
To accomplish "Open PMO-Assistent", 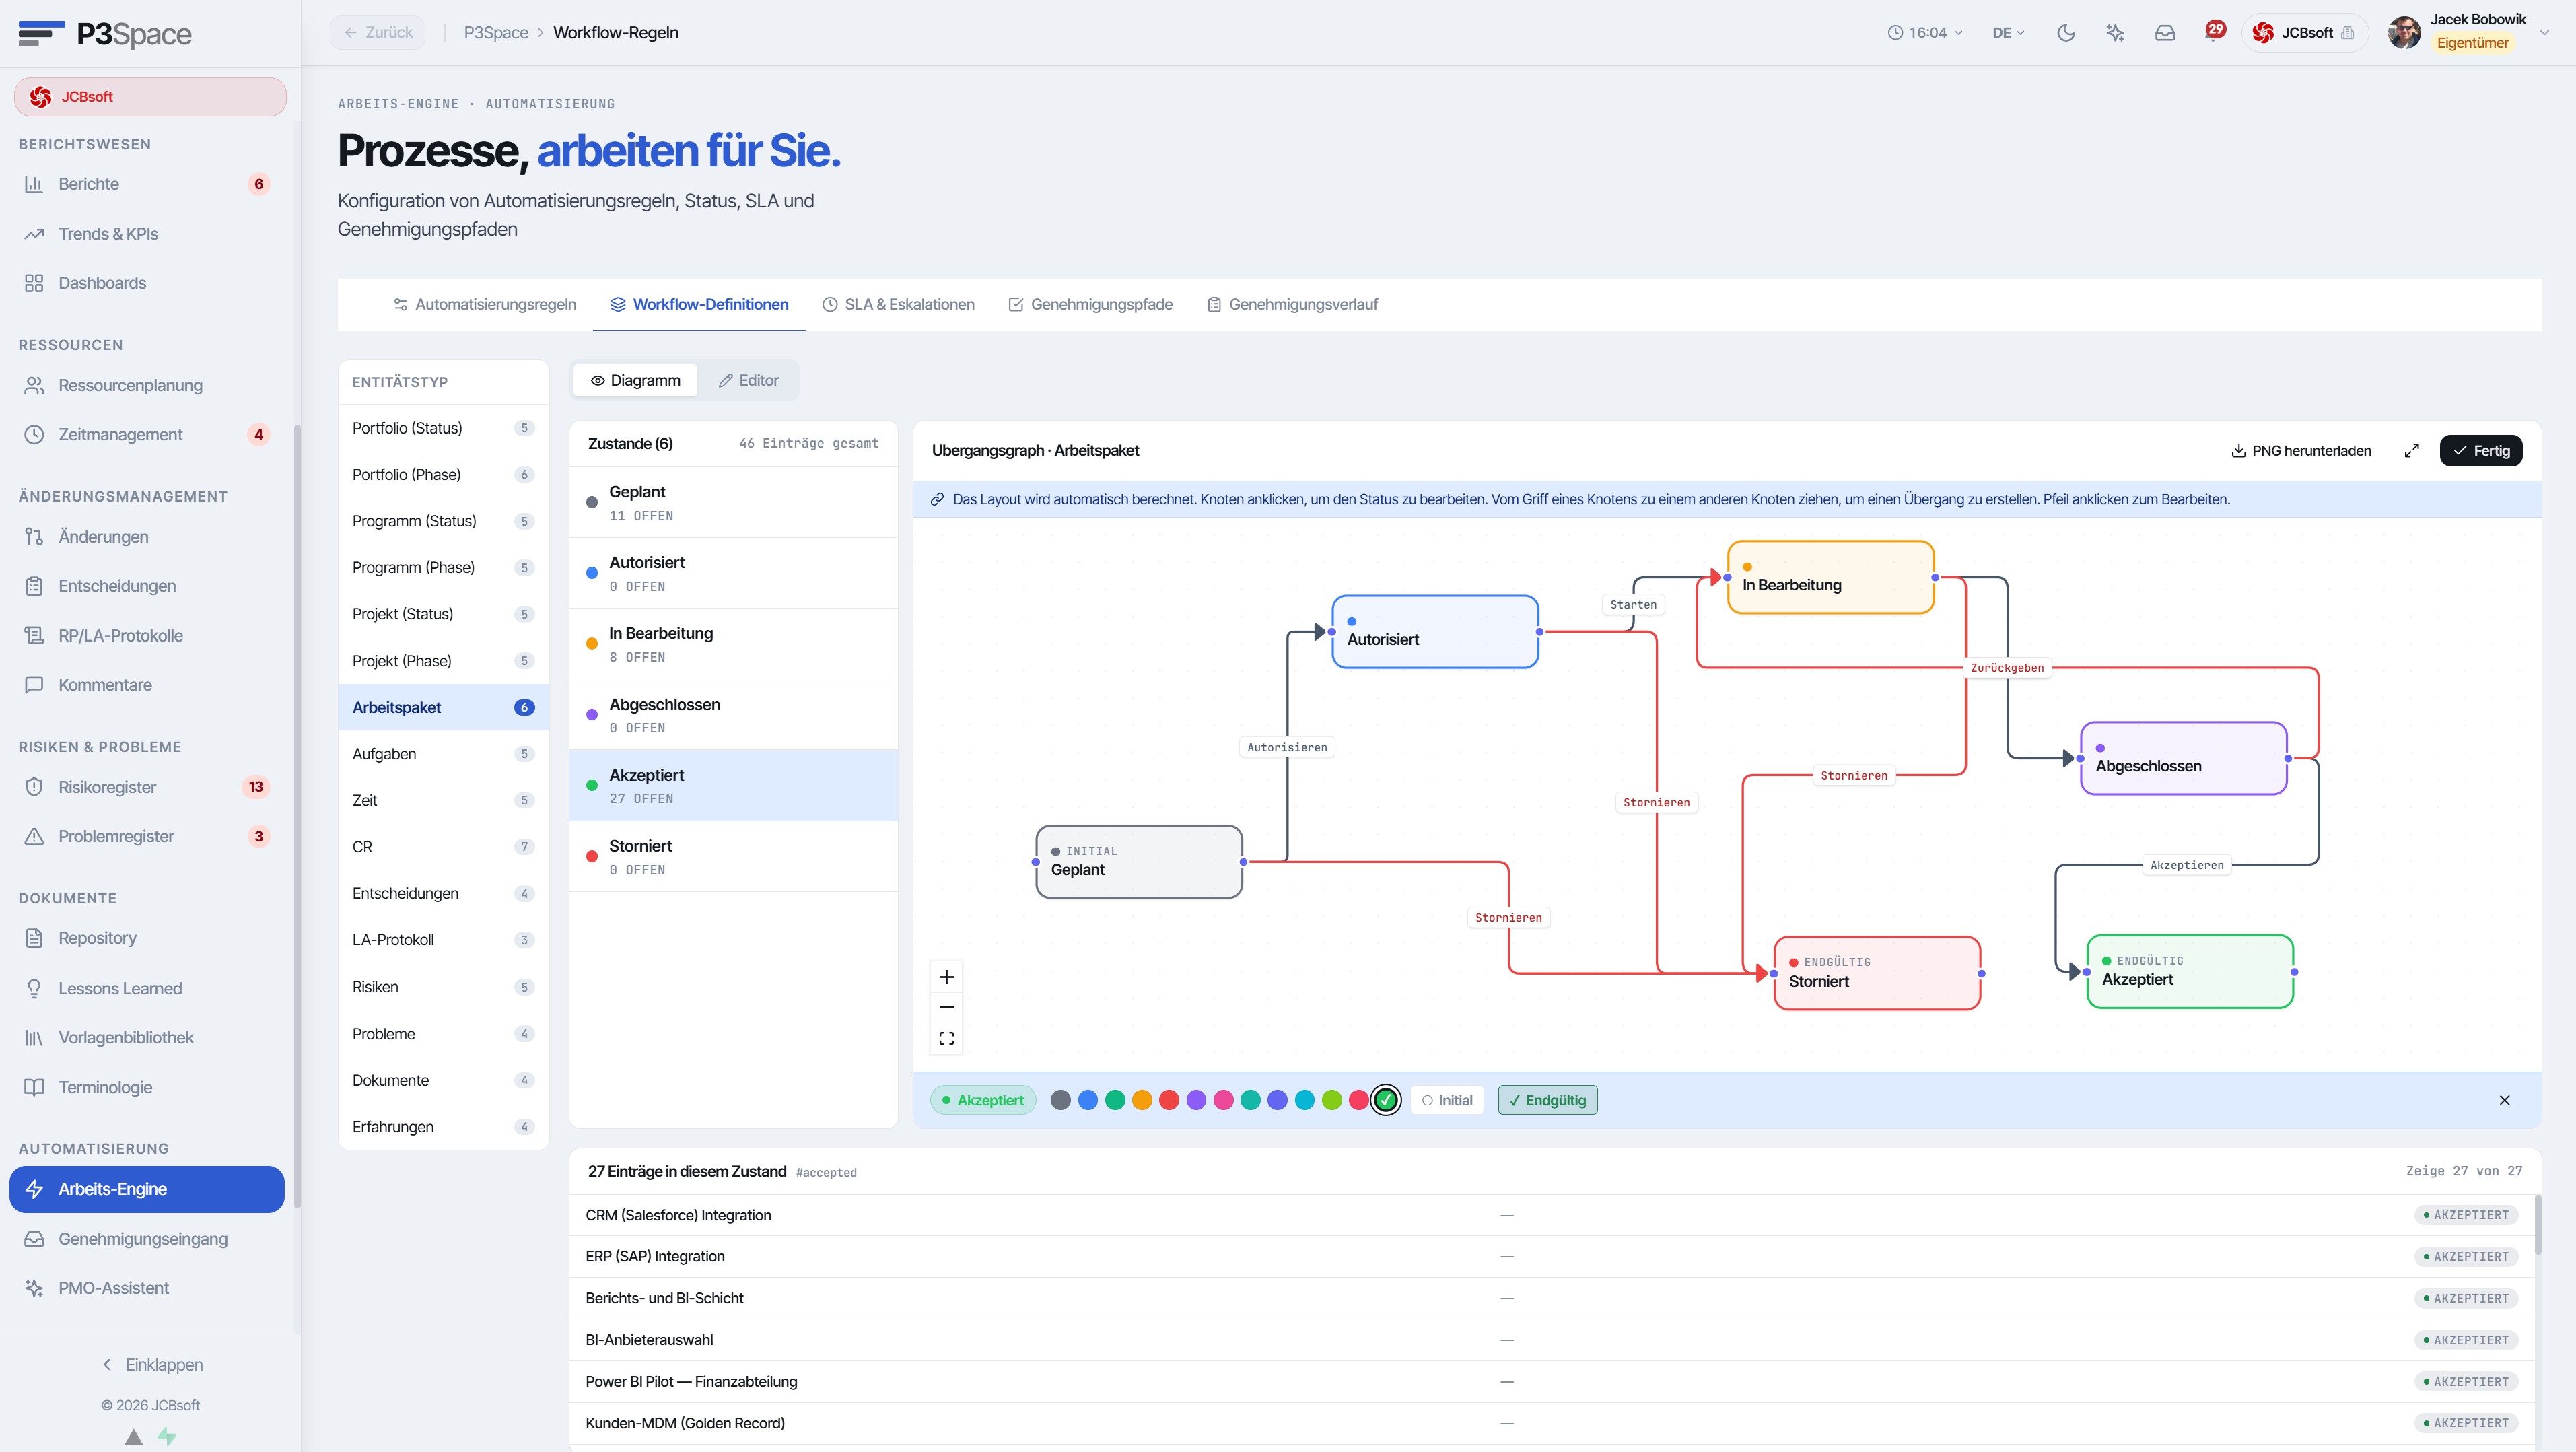I will [x=148, y=1288].
